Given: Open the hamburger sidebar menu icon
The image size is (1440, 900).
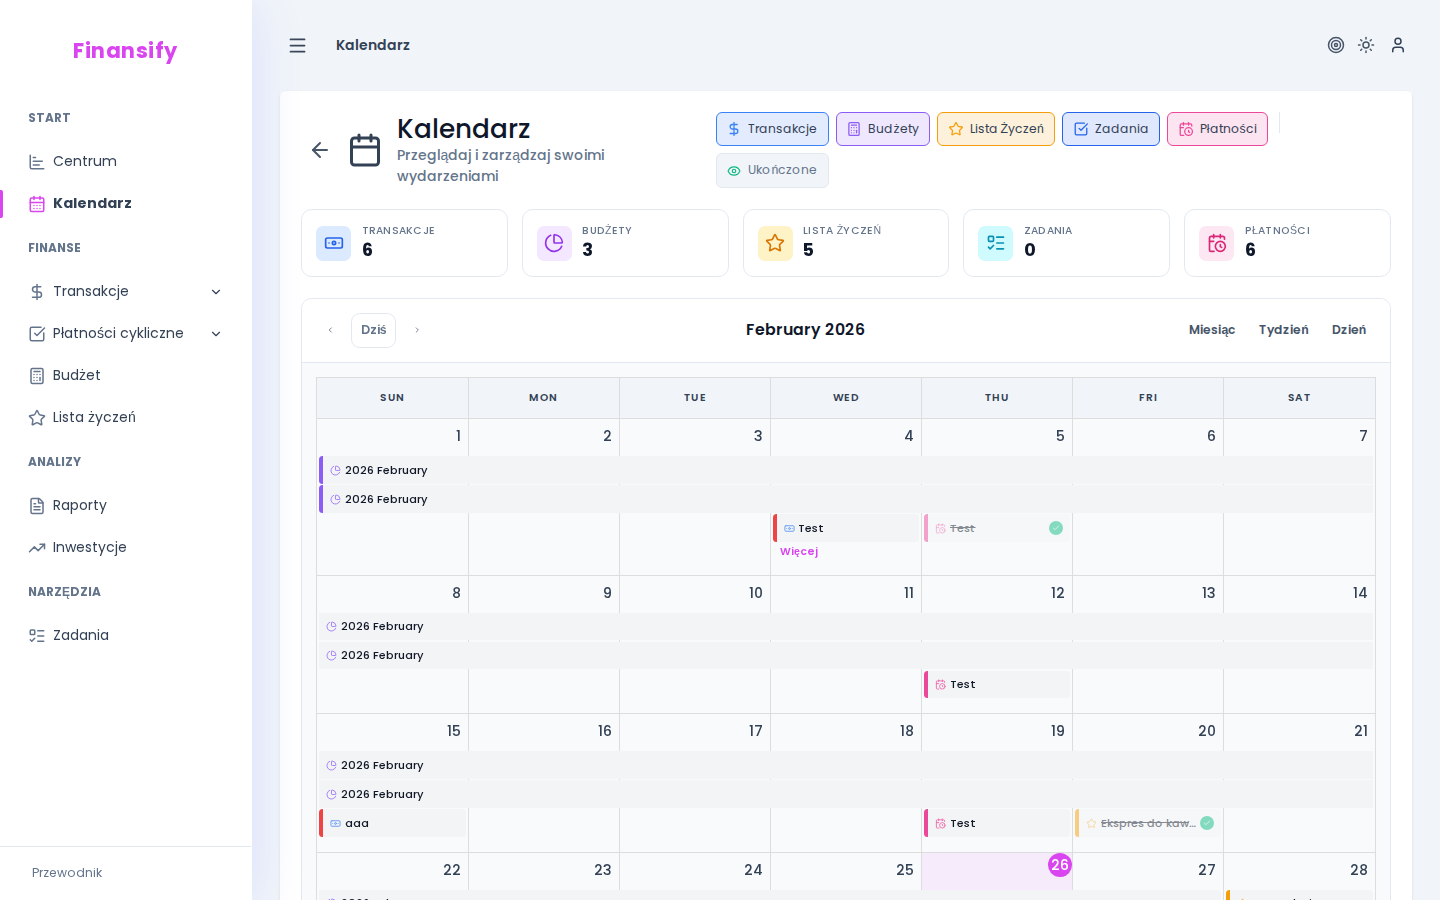Looking at the screenshot, I should coord(297,45).
